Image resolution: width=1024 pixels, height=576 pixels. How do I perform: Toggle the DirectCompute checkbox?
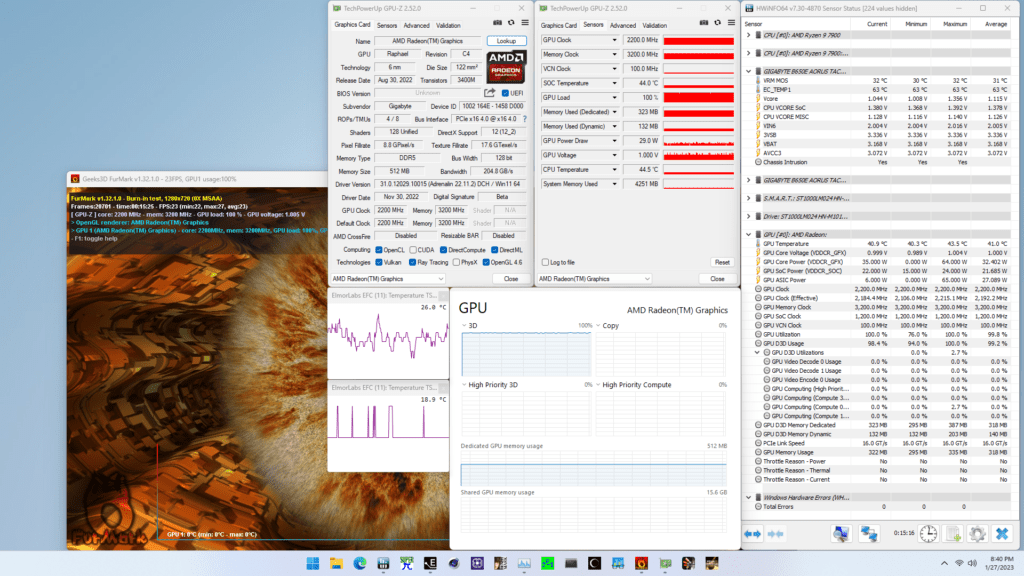[443, 249]
